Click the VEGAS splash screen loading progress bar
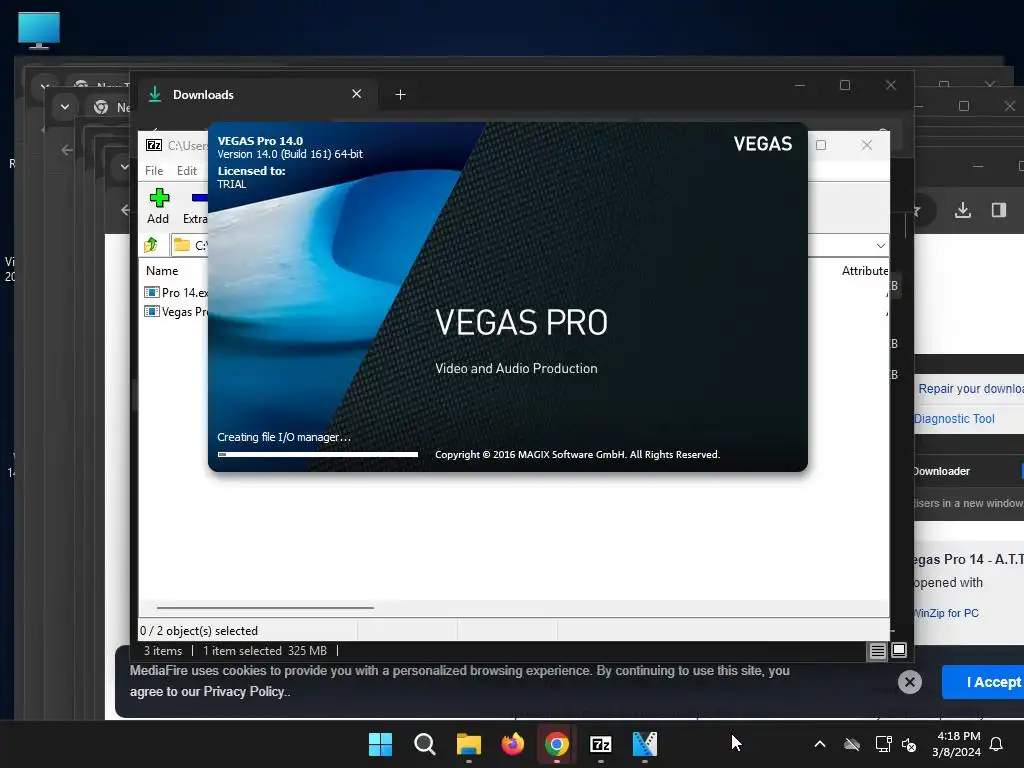 pos(317,455)
